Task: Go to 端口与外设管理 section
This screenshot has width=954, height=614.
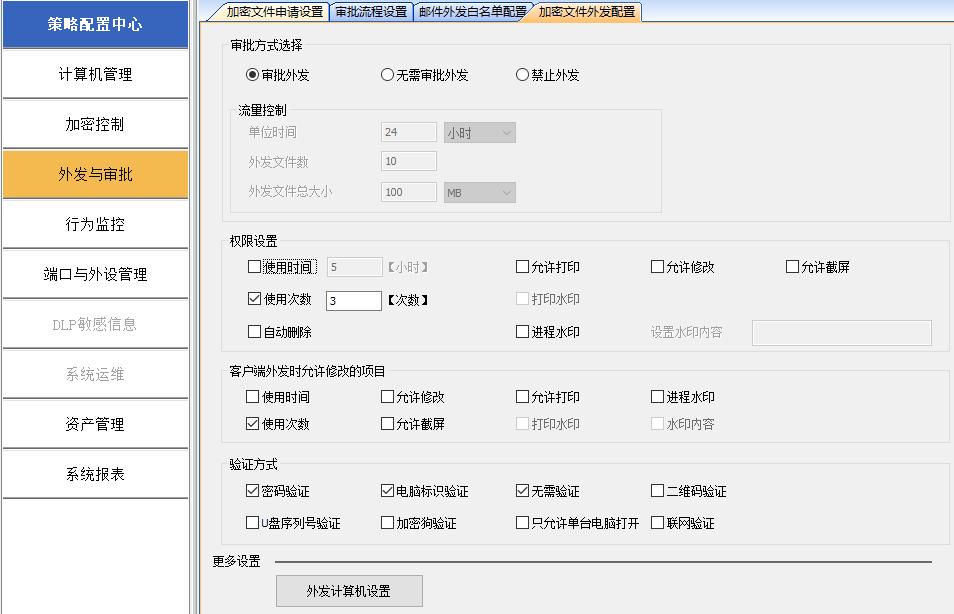Action: (x=95, y=273)
